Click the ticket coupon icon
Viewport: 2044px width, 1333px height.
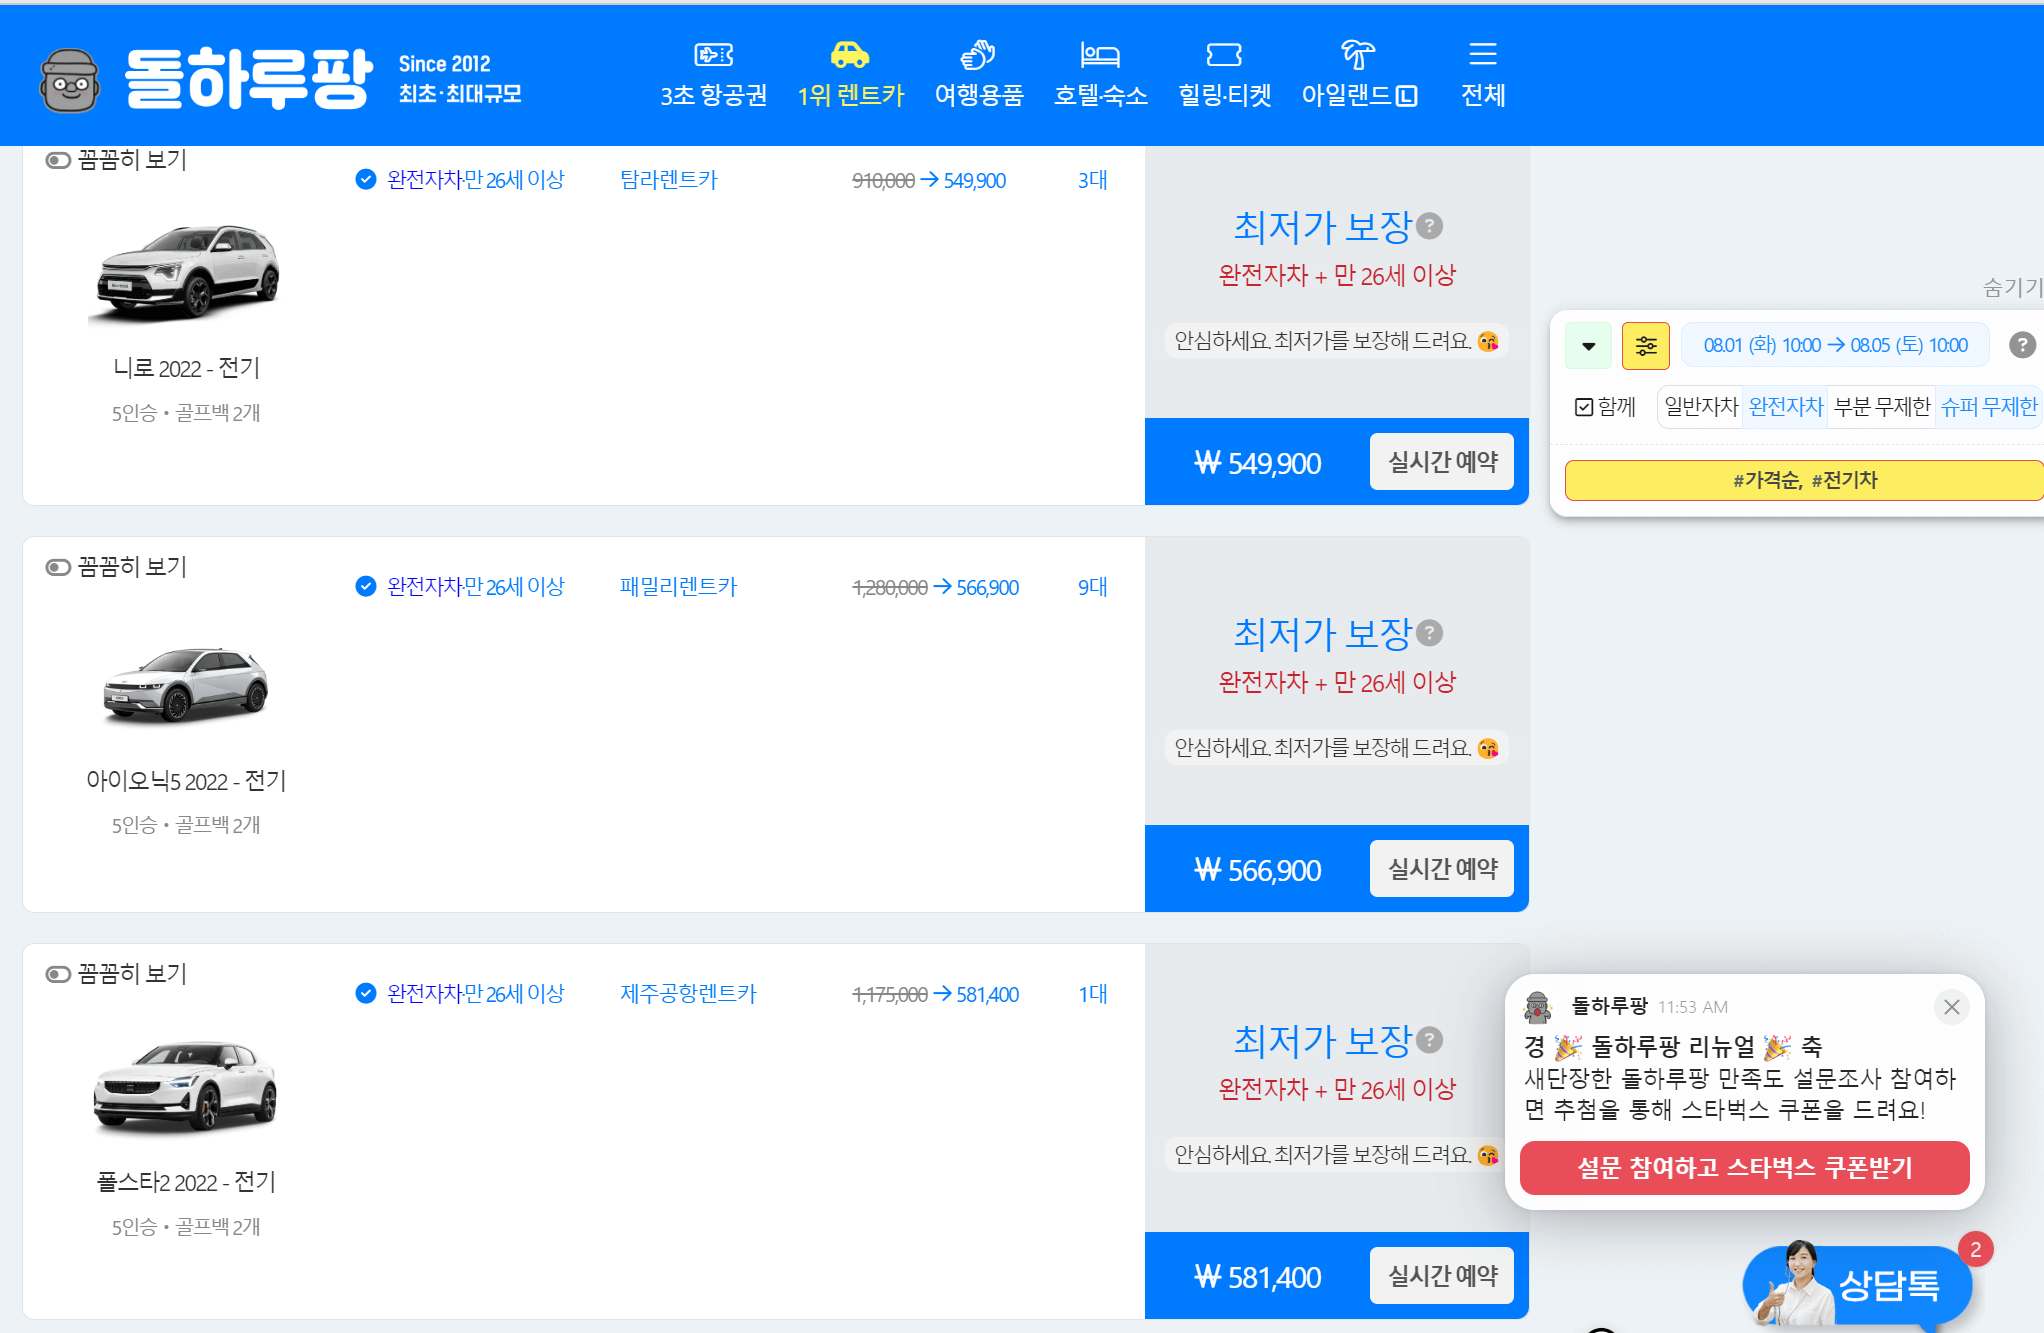pyautogui.click(x=1224, y=54)
